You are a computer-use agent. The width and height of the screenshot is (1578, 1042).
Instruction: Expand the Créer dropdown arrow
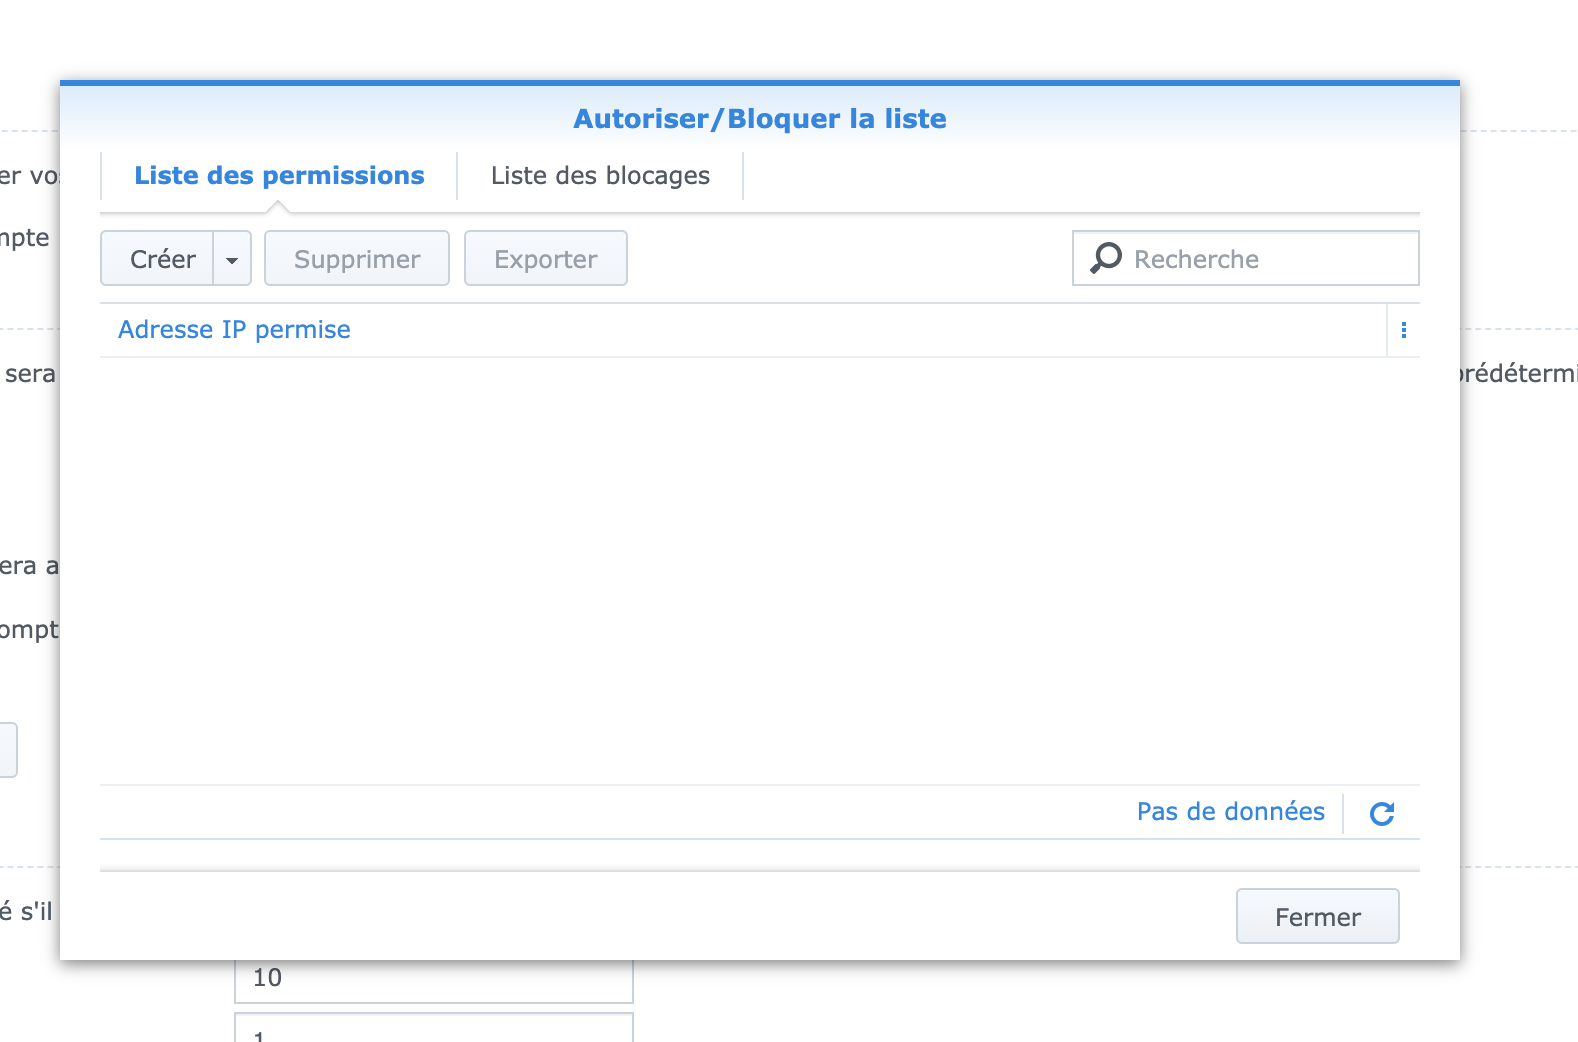(x=232, y=259)
